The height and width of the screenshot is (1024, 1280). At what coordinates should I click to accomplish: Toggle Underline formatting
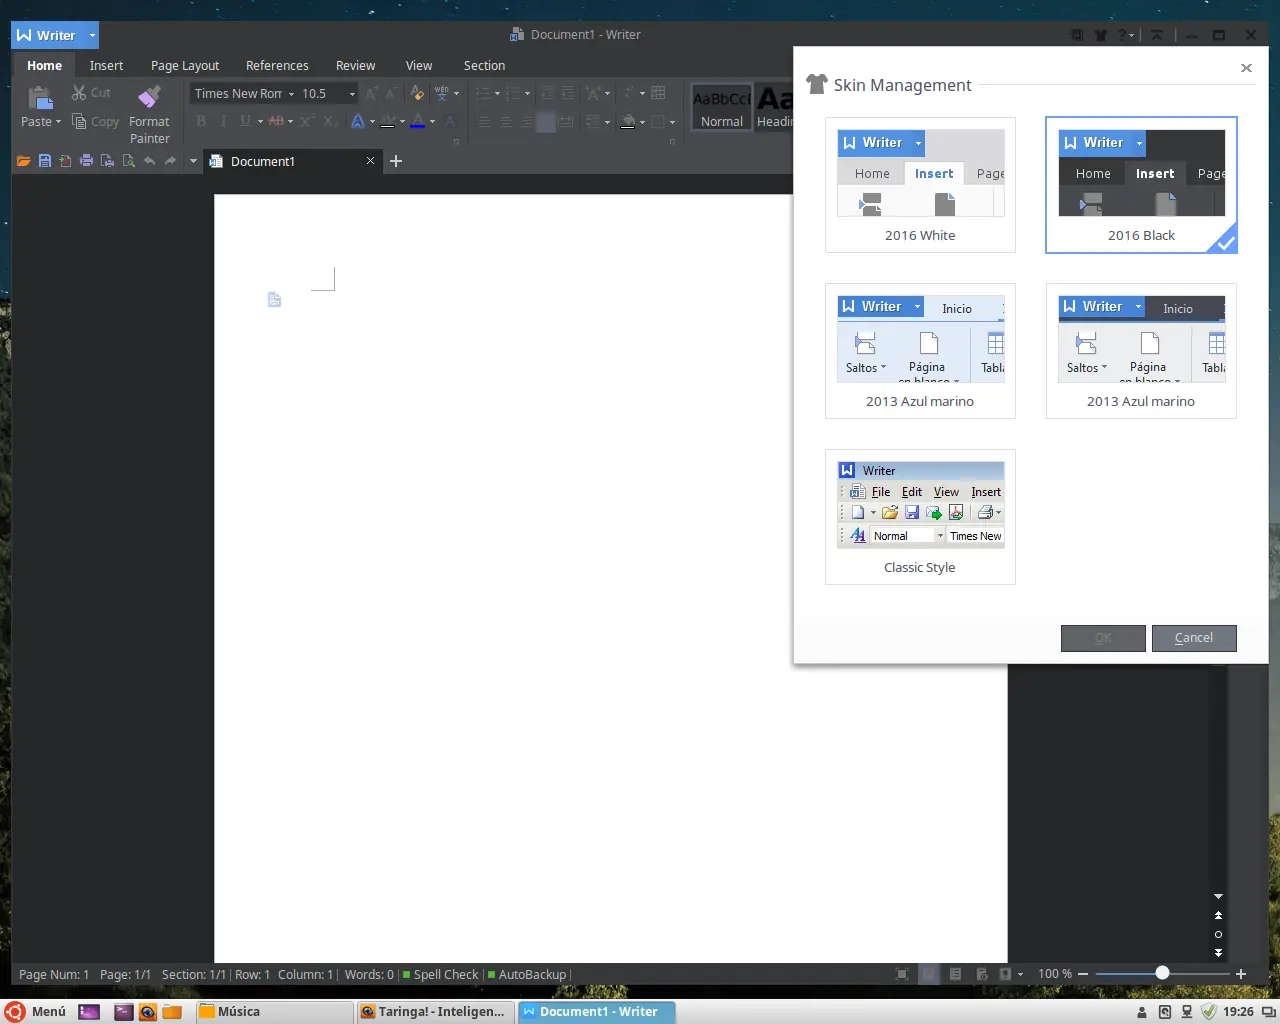[245, 121]
